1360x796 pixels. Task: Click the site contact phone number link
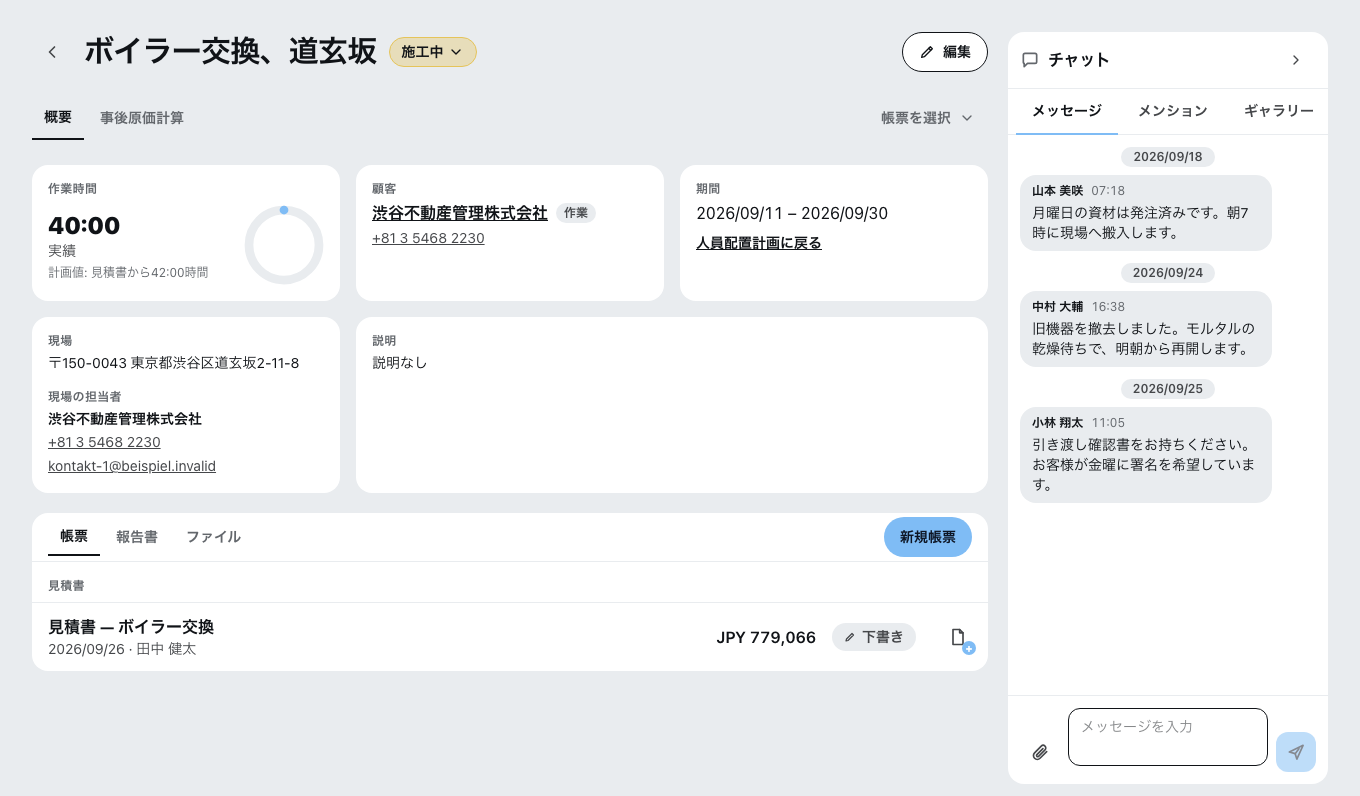[x=104, y=442]
